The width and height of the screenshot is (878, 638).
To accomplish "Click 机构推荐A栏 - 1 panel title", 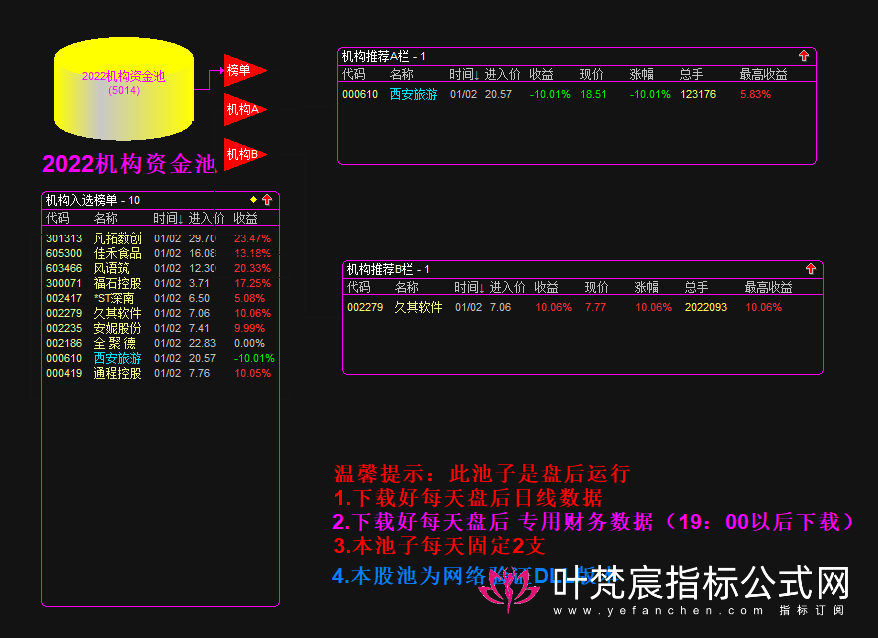I will 384,56.
